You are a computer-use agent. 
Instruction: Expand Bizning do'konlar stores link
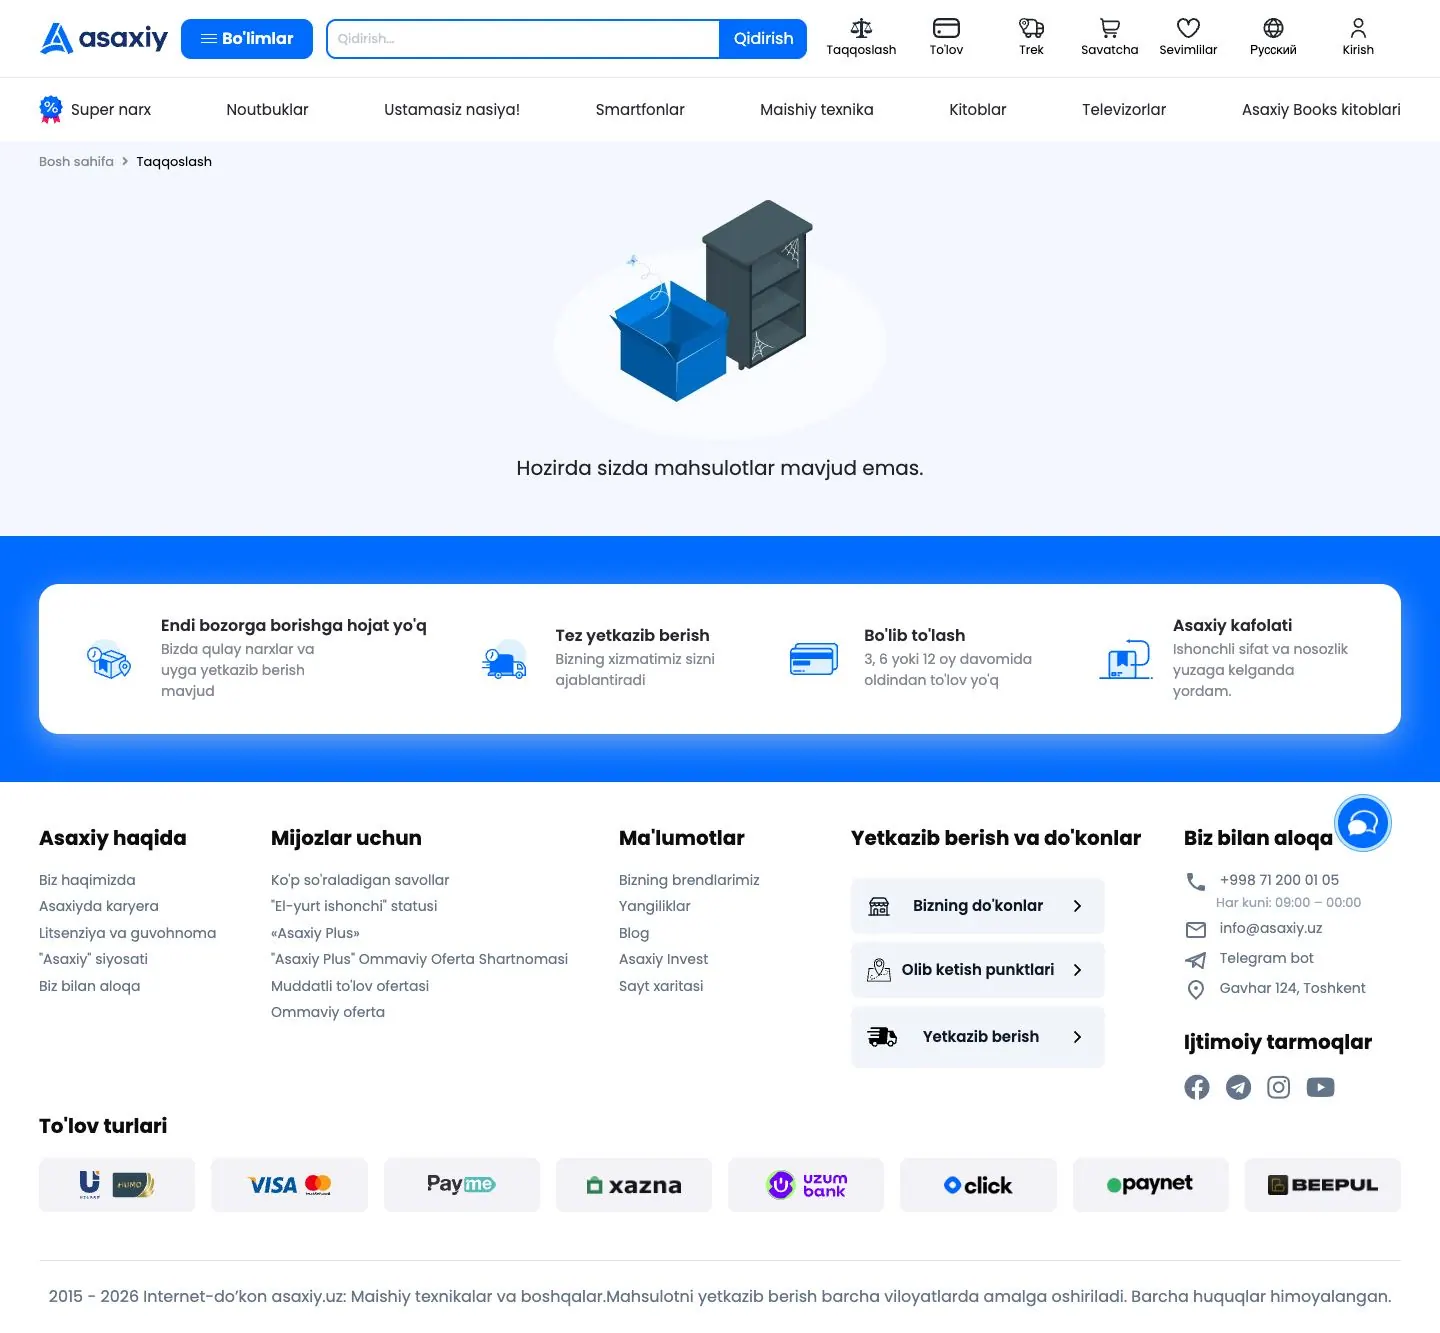978,906
